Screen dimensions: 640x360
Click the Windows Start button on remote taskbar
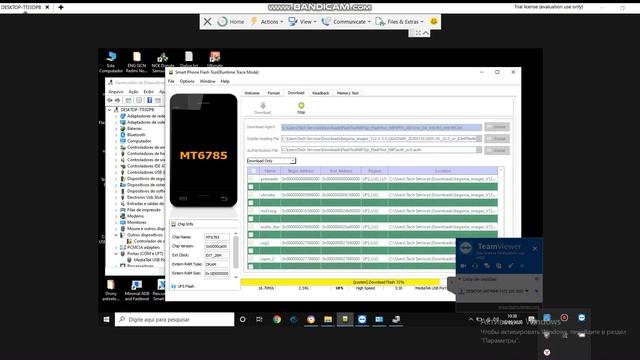(107, 319)
